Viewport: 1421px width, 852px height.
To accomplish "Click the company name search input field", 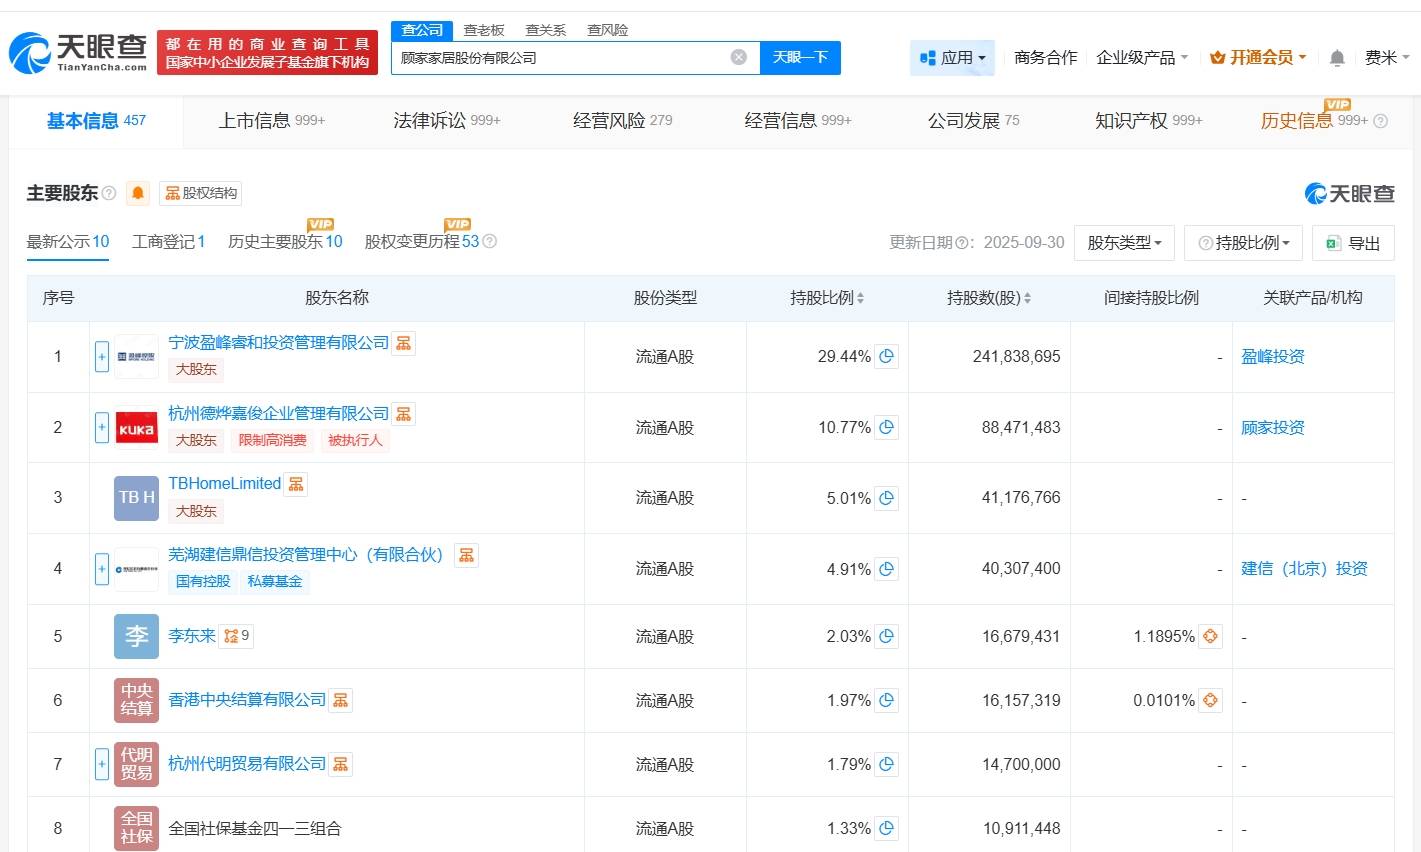I will tap(560, 57).
